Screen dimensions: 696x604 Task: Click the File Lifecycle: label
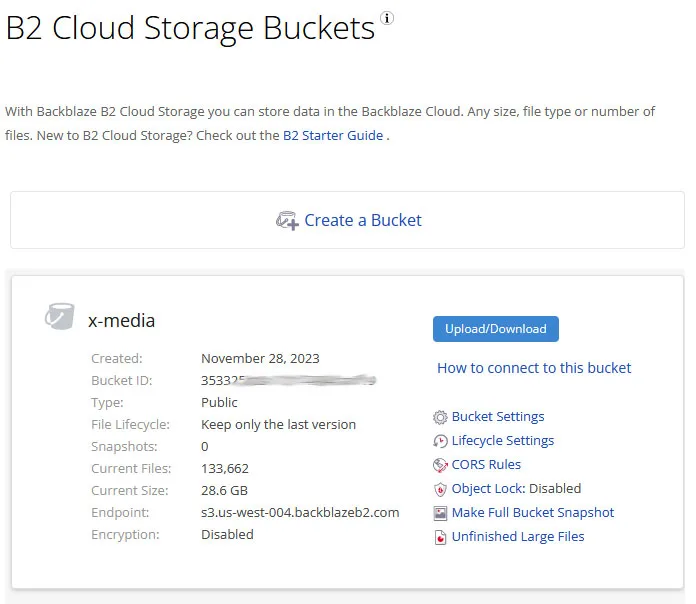click(x=130, y=425)
